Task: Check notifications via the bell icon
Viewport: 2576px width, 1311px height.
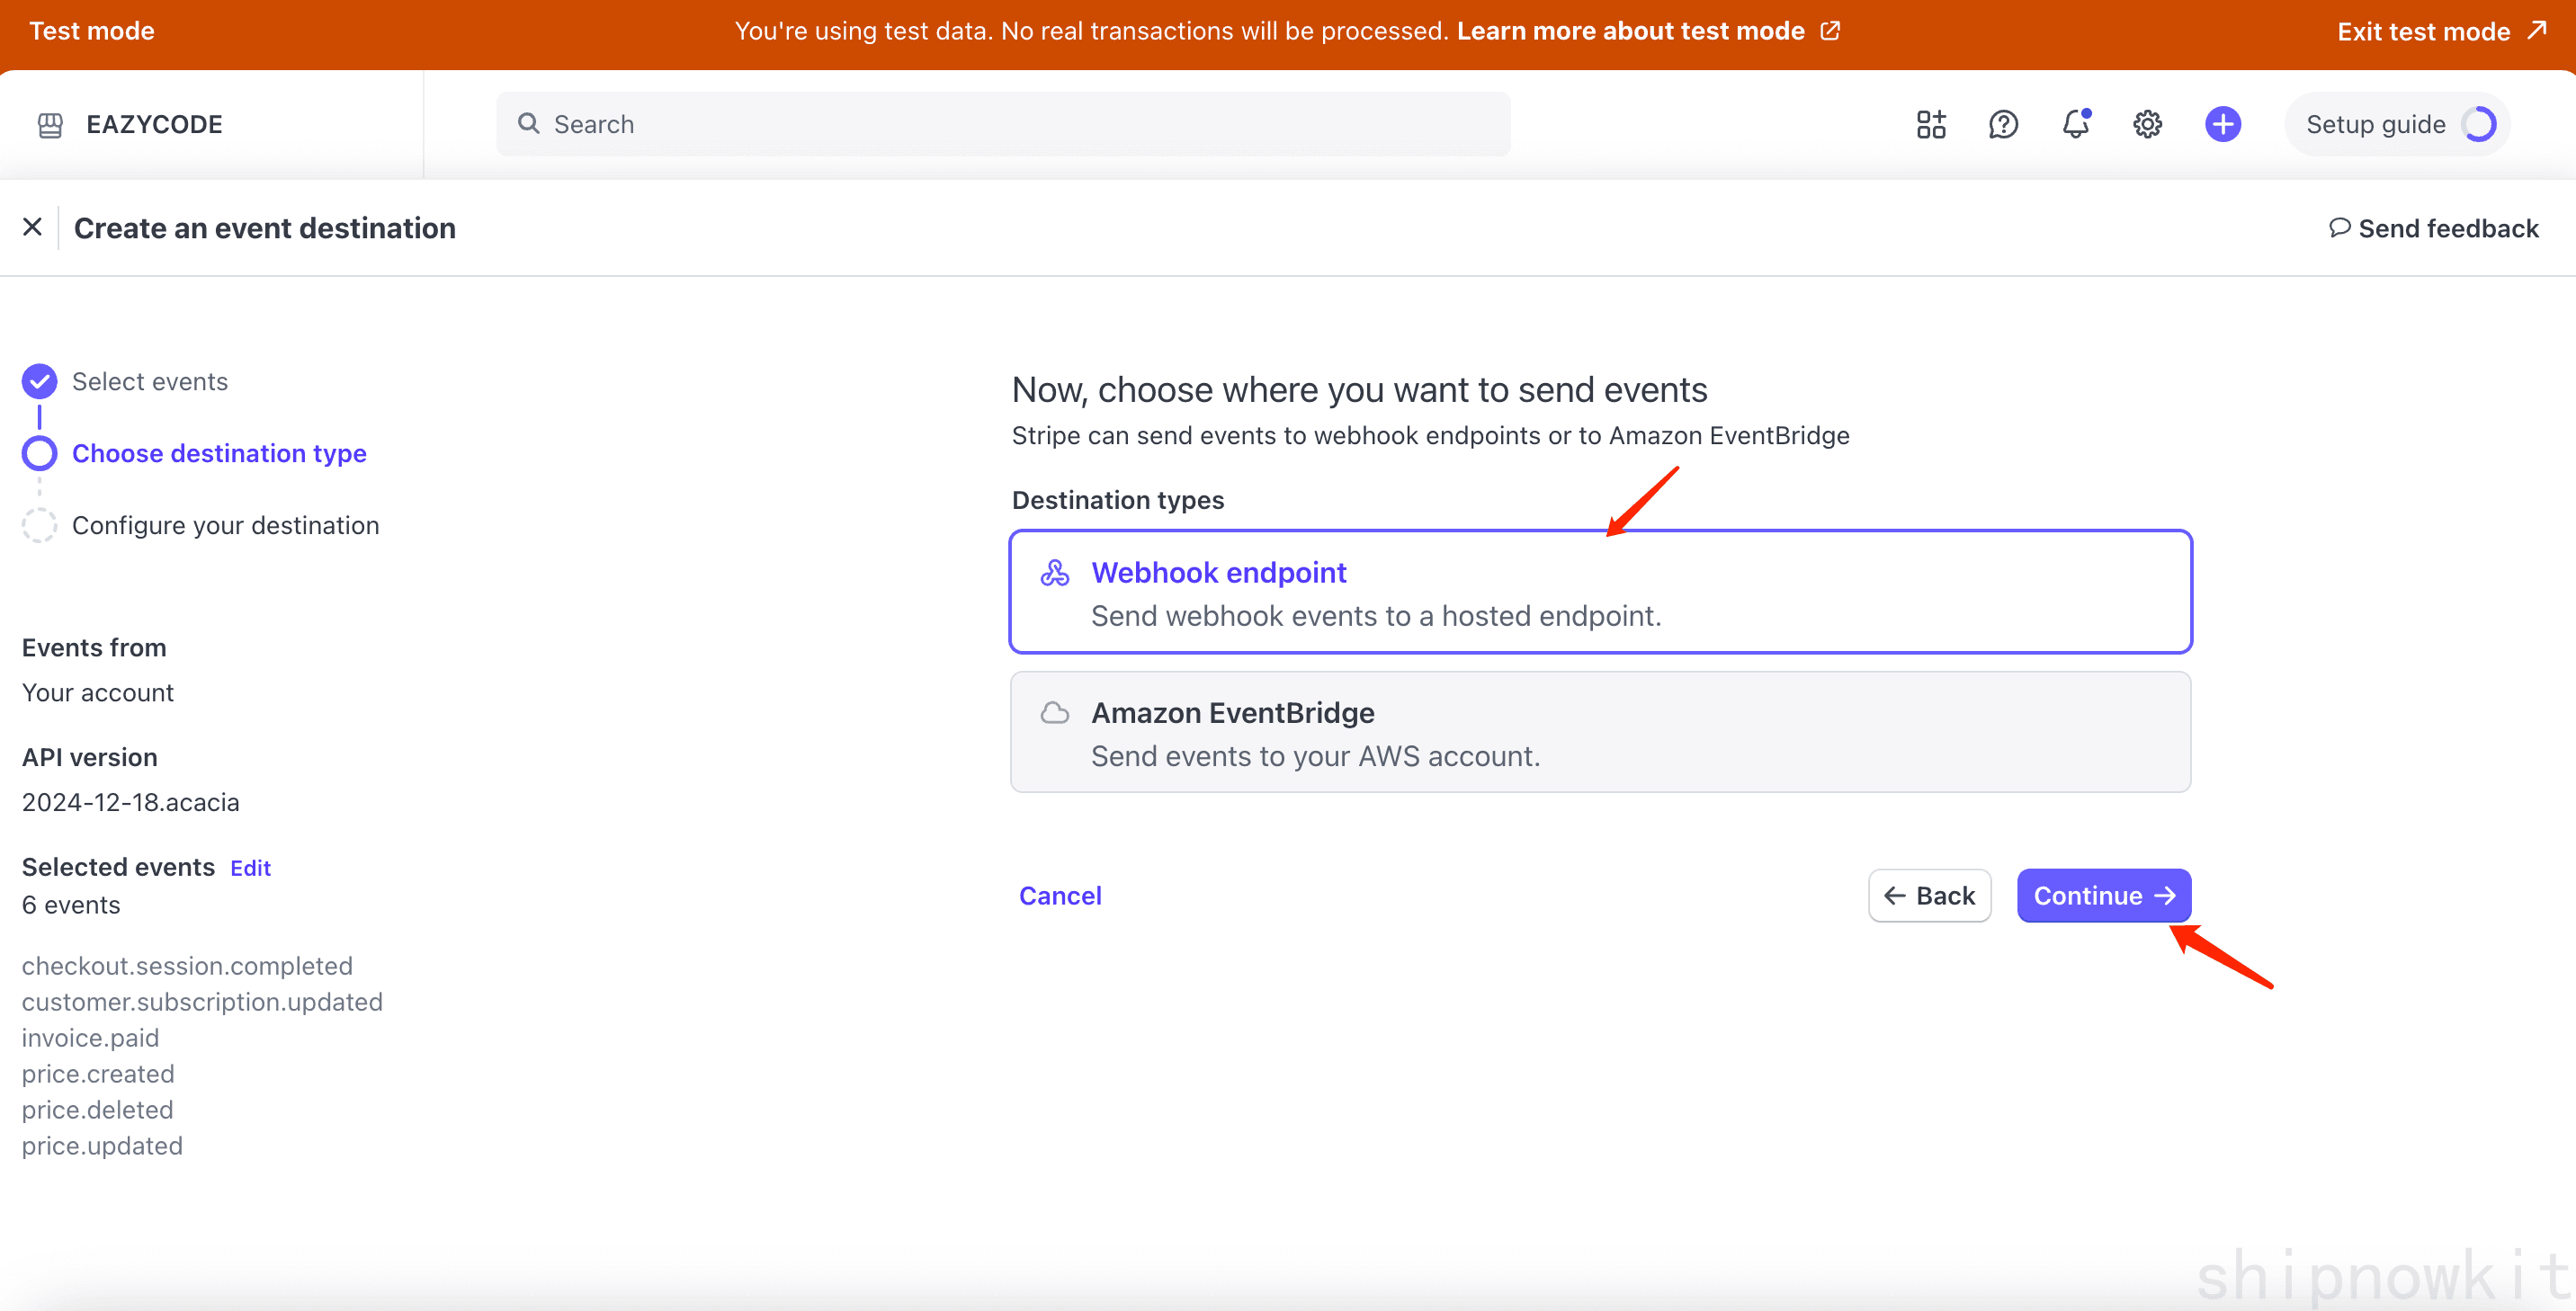Action: pyautogui.click(x=2075, y=123)
